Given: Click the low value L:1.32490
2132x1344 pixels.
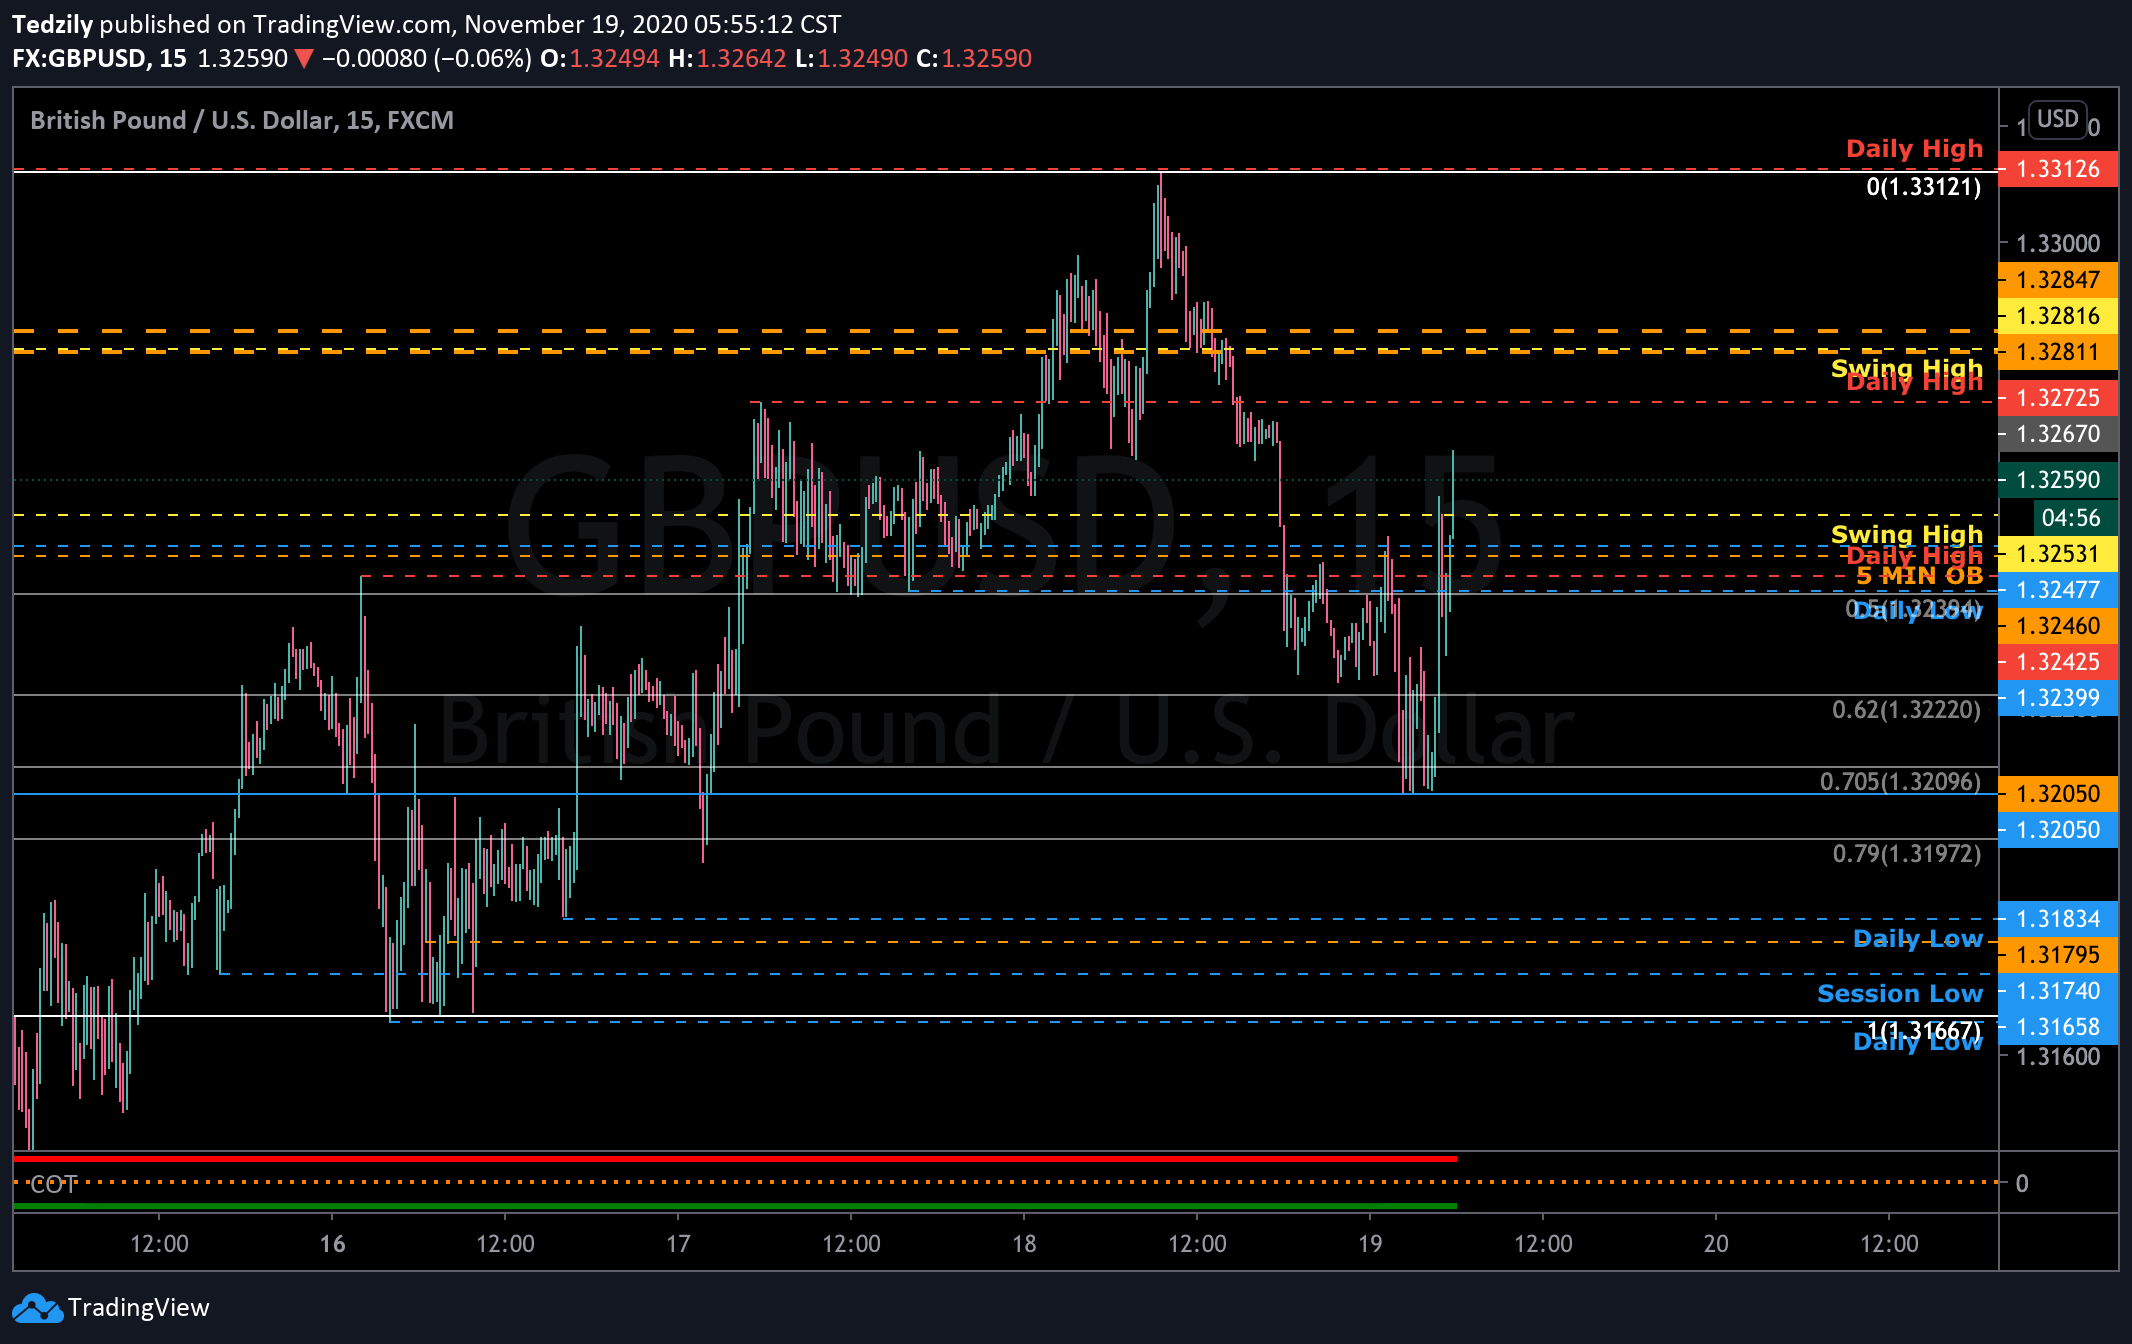Looking at the screenshot, I should pos(851,59).
